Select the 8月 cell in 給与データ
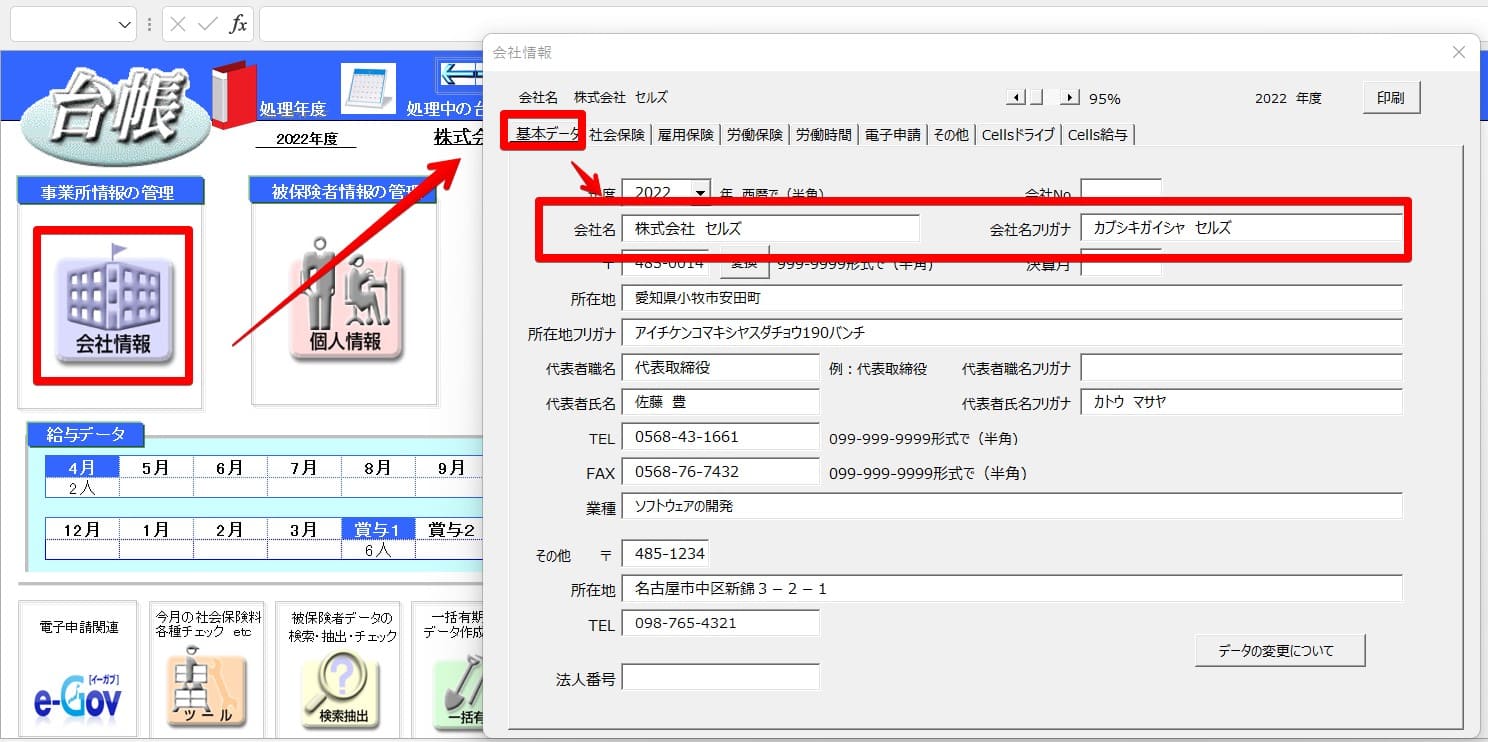 coord(378,467)
